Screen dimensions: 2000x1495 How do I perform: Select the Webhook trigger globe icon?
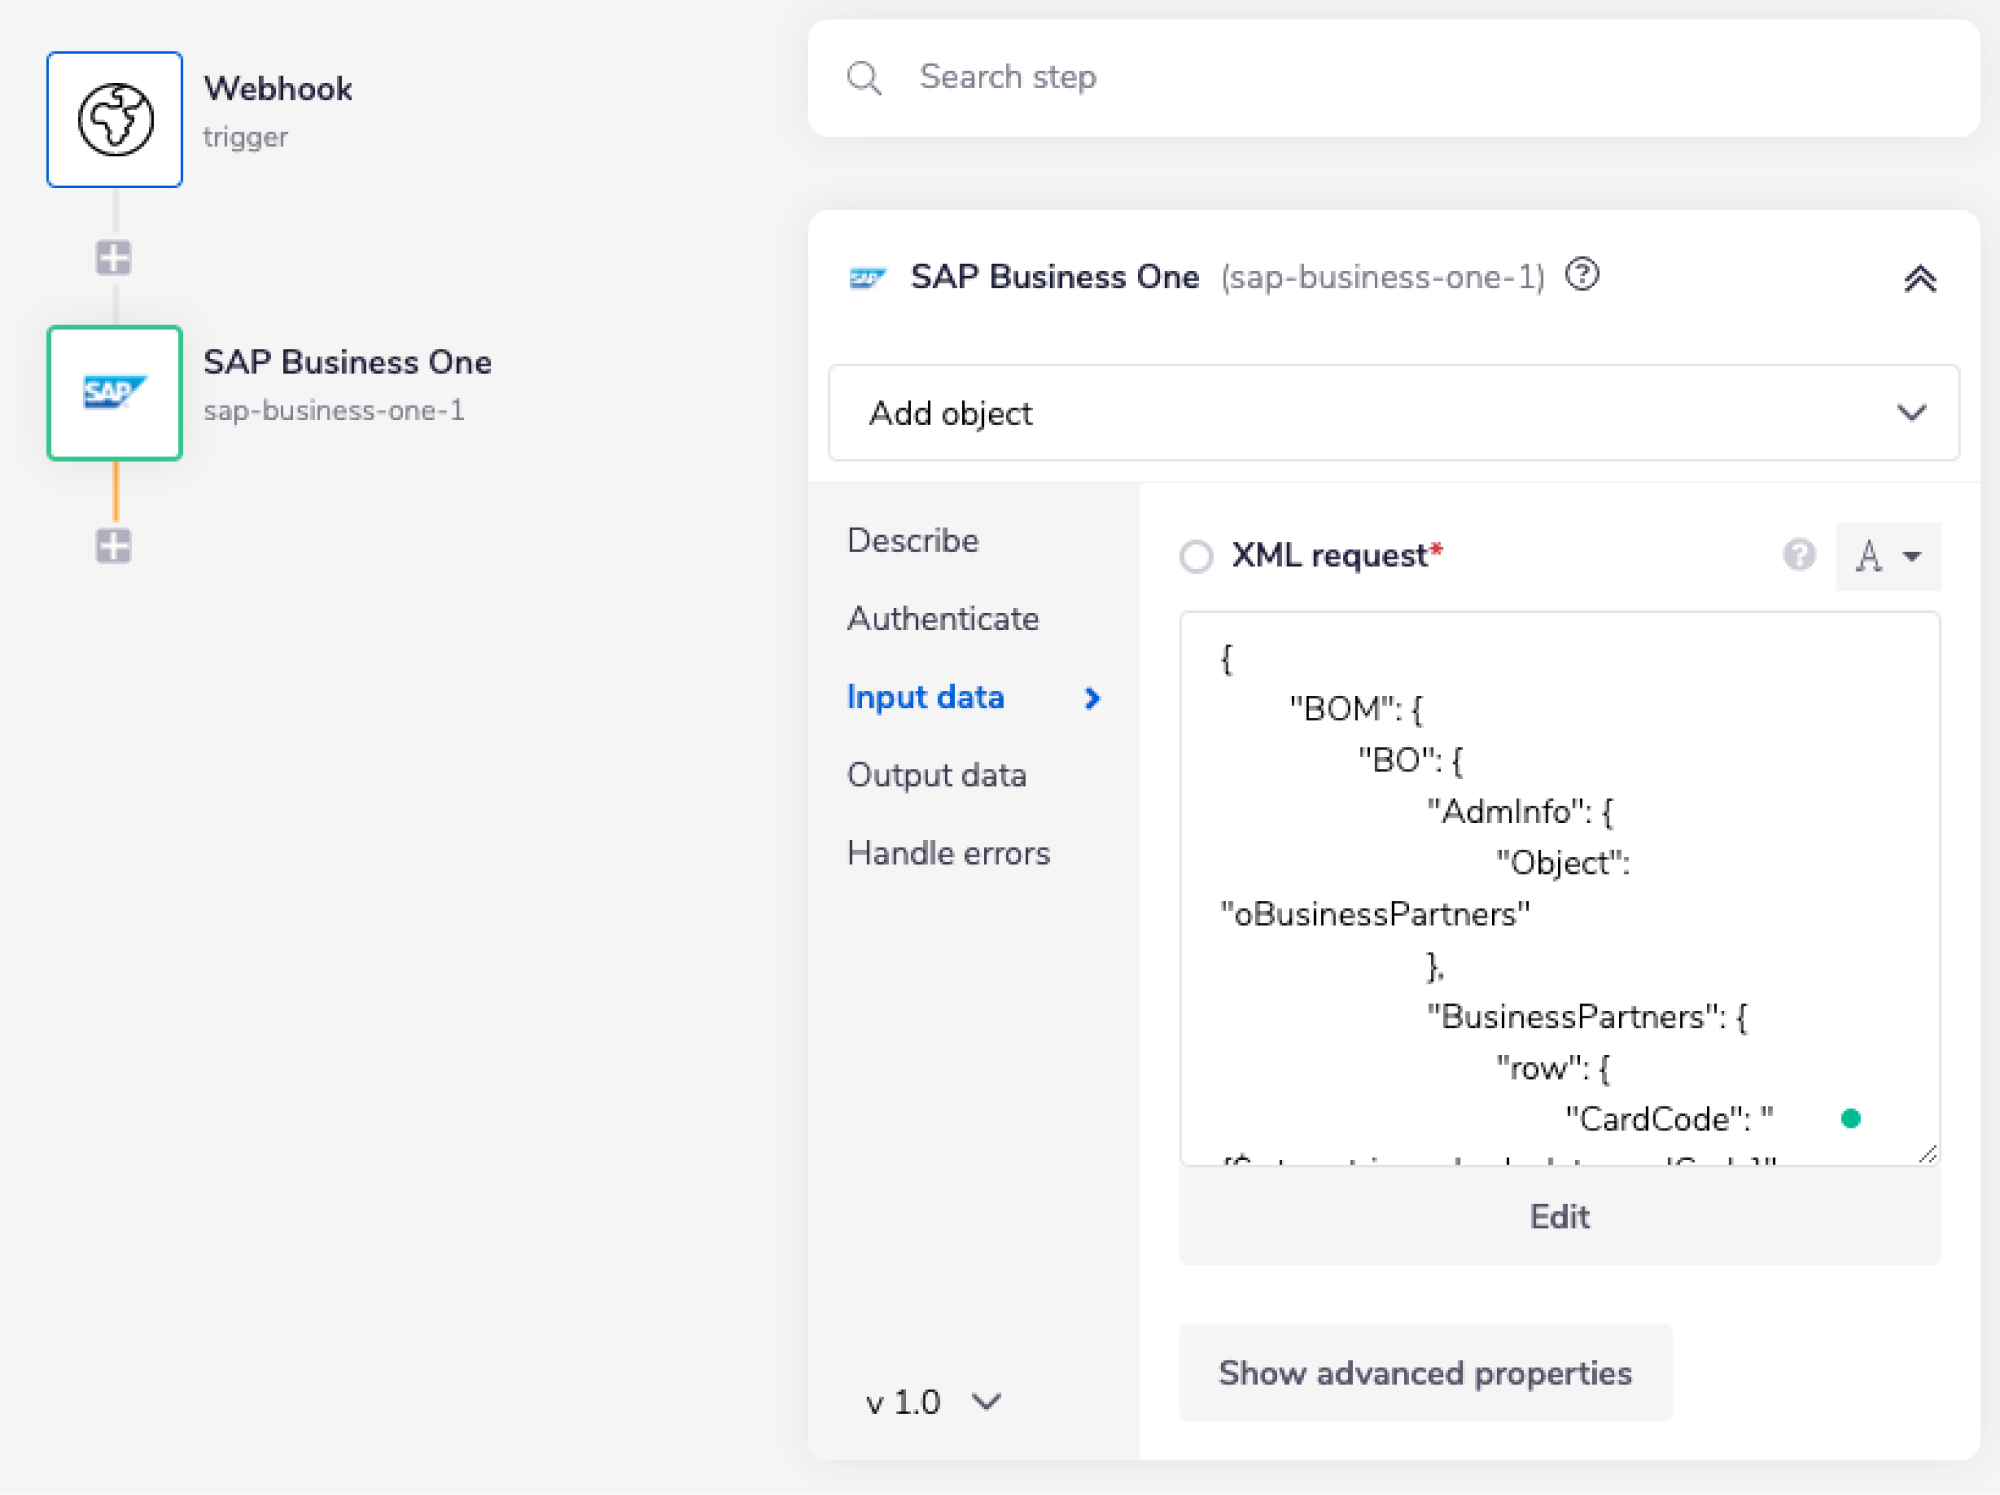tap(115, 120)
